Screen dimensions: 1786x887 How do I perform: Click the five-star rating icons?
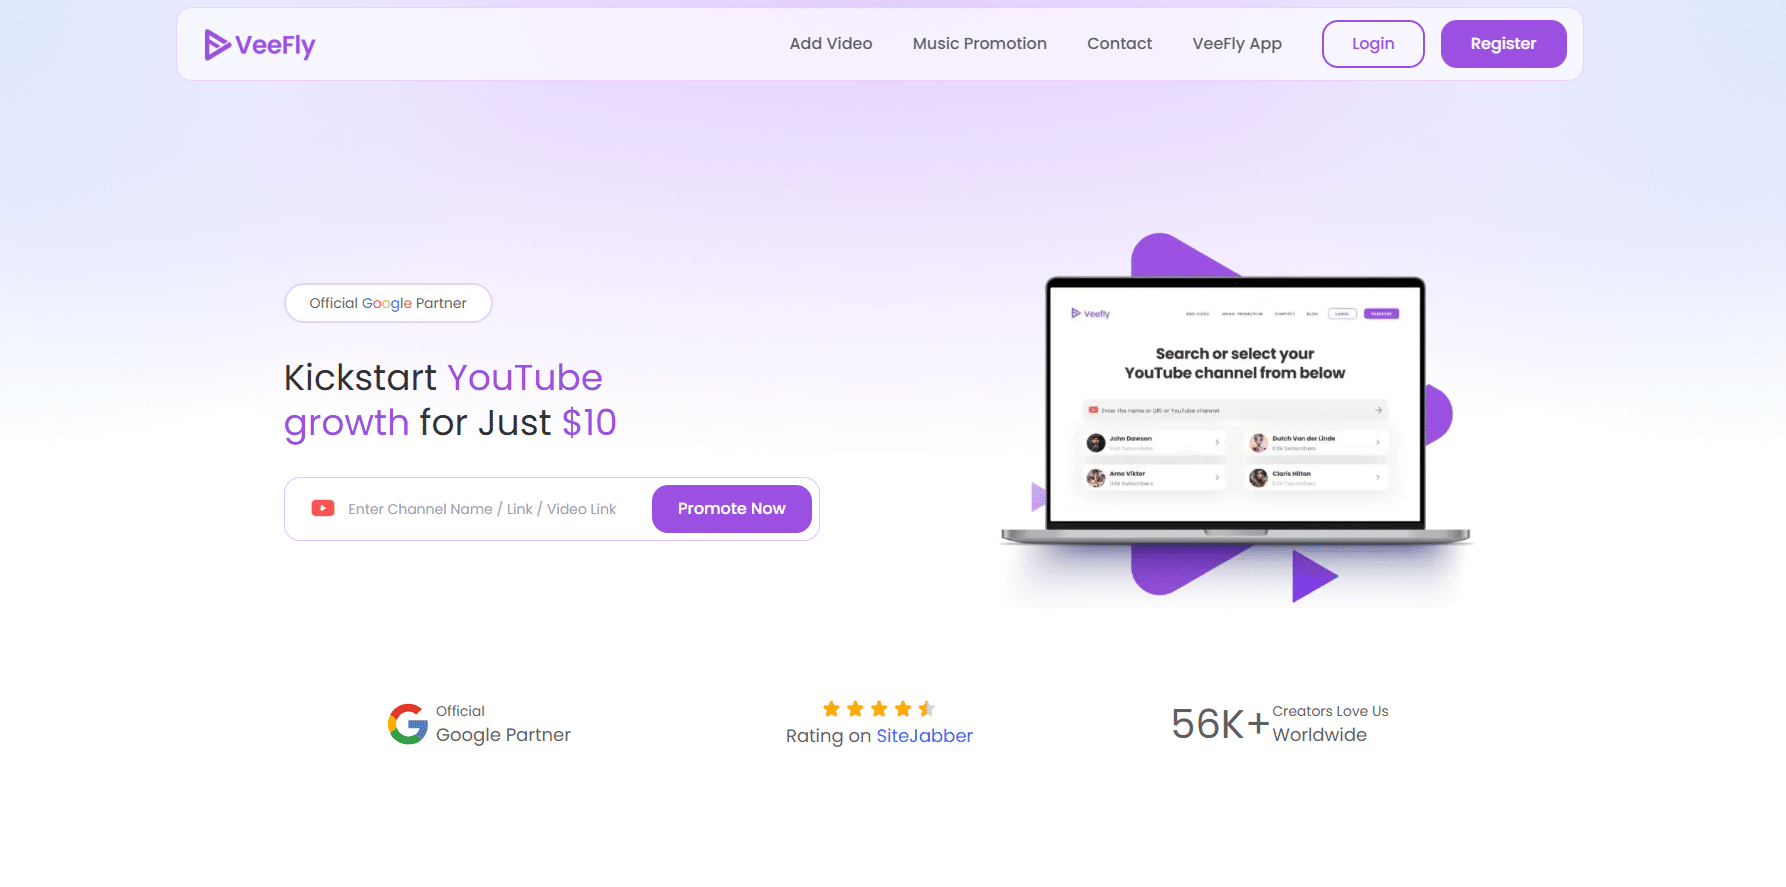(879, 709)
